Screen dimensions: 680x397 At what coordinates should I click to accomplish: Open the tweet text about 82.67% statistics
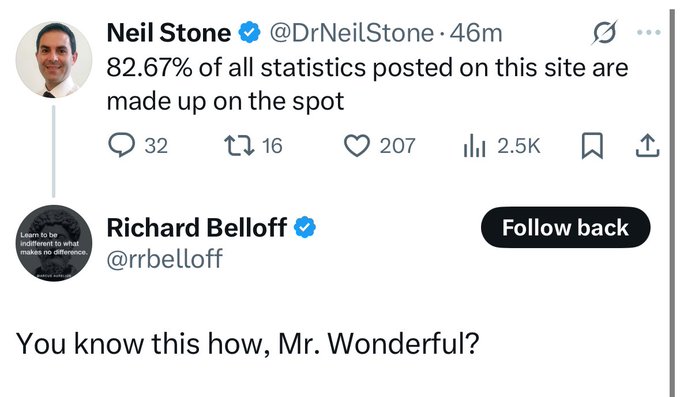[367, 84]
